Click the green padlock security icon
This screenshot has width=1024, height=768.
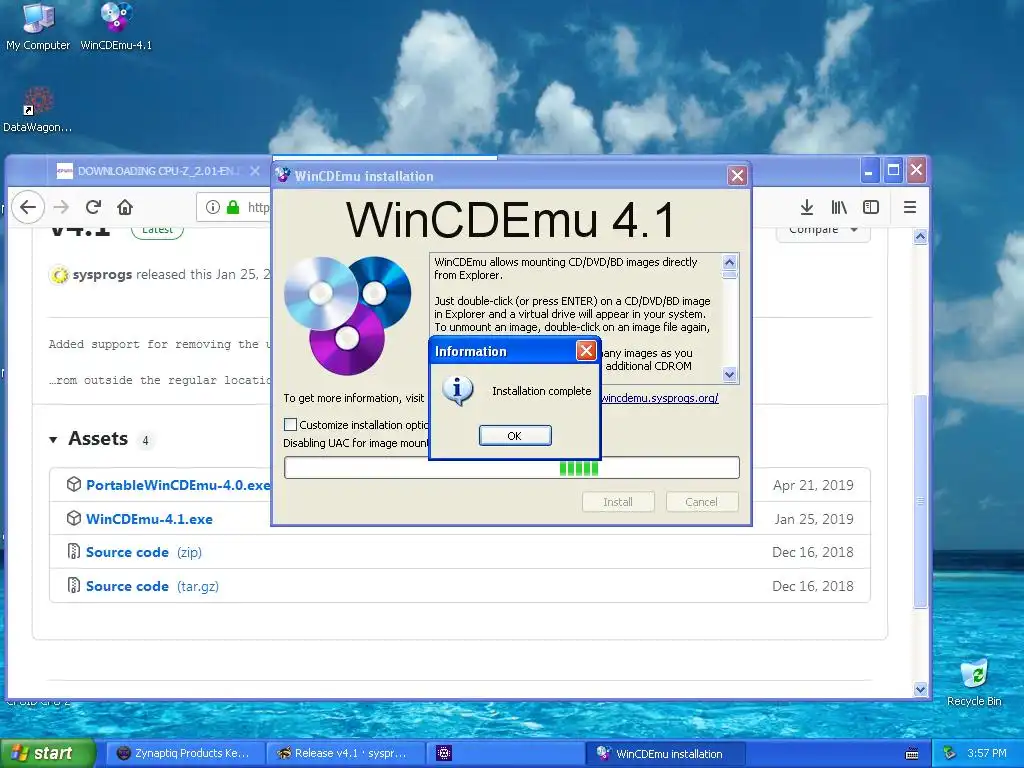point(233,207)
